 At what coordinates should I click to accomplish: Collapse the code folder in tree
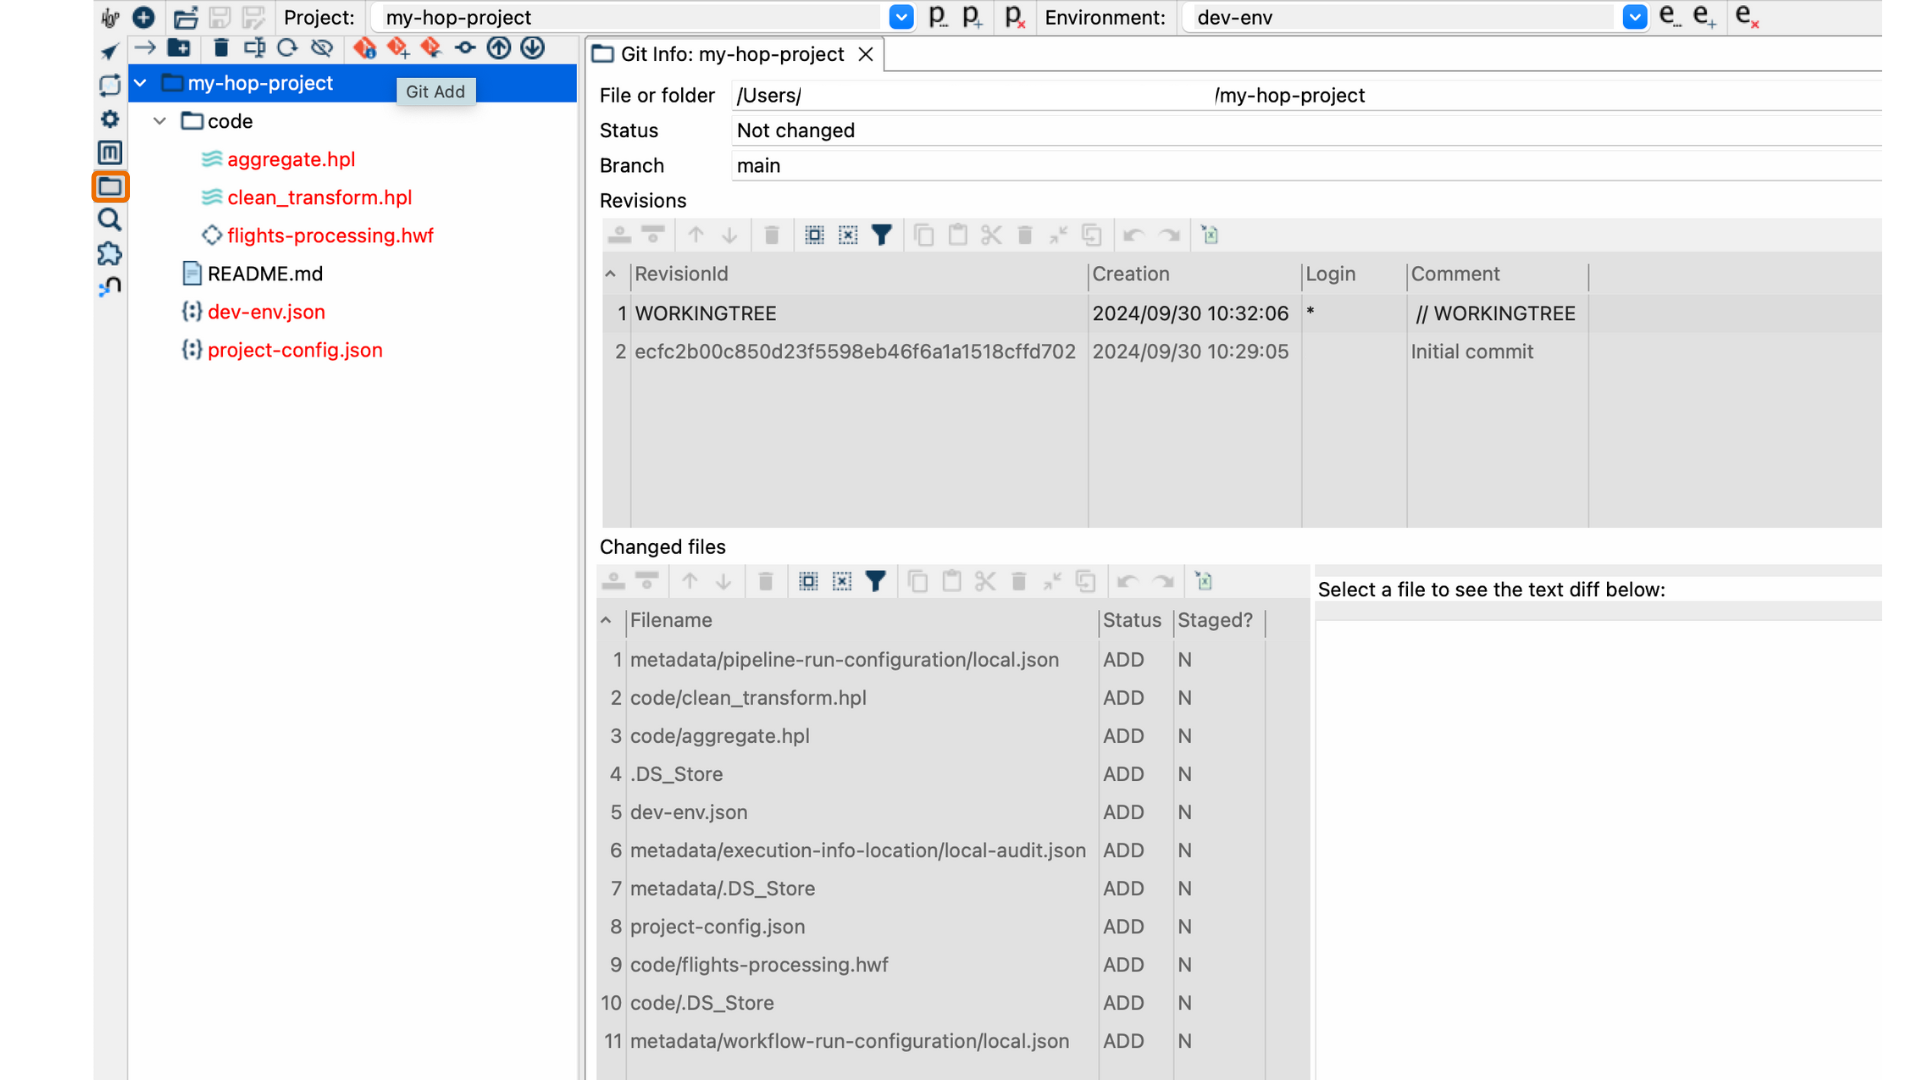tap(160, 121)
